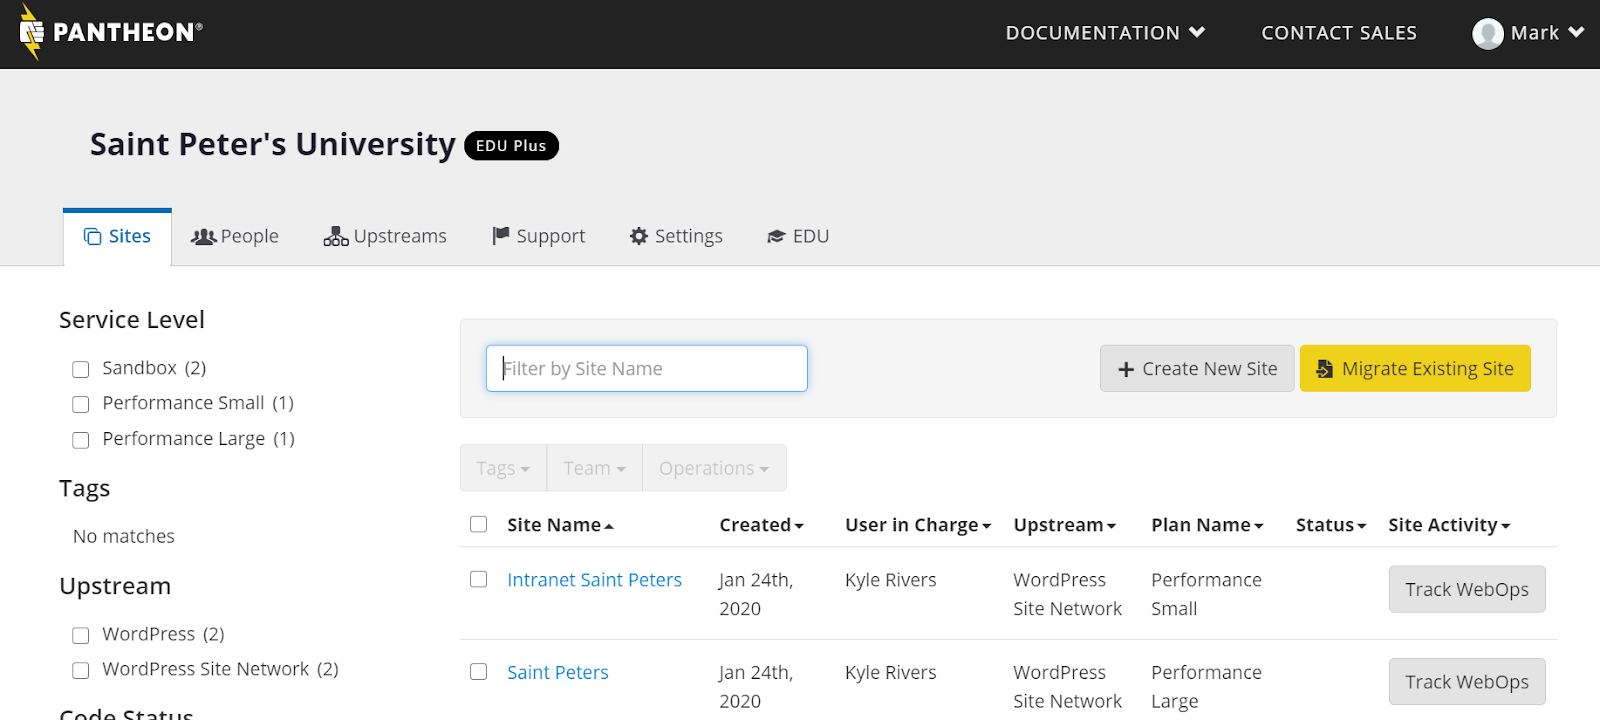This screenshot has width=1600, height=720.
Task: Click Track WebOps for Intranet Saint Peters
Action: click(1467, 589)
